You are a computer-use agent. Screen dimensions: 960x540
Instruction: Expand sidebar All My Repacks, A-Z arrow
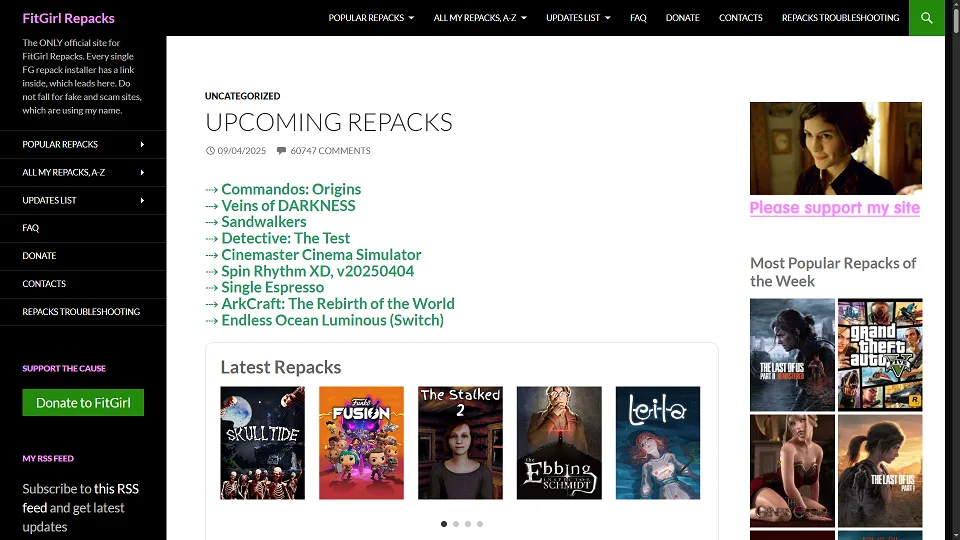[x=142, y=173]
